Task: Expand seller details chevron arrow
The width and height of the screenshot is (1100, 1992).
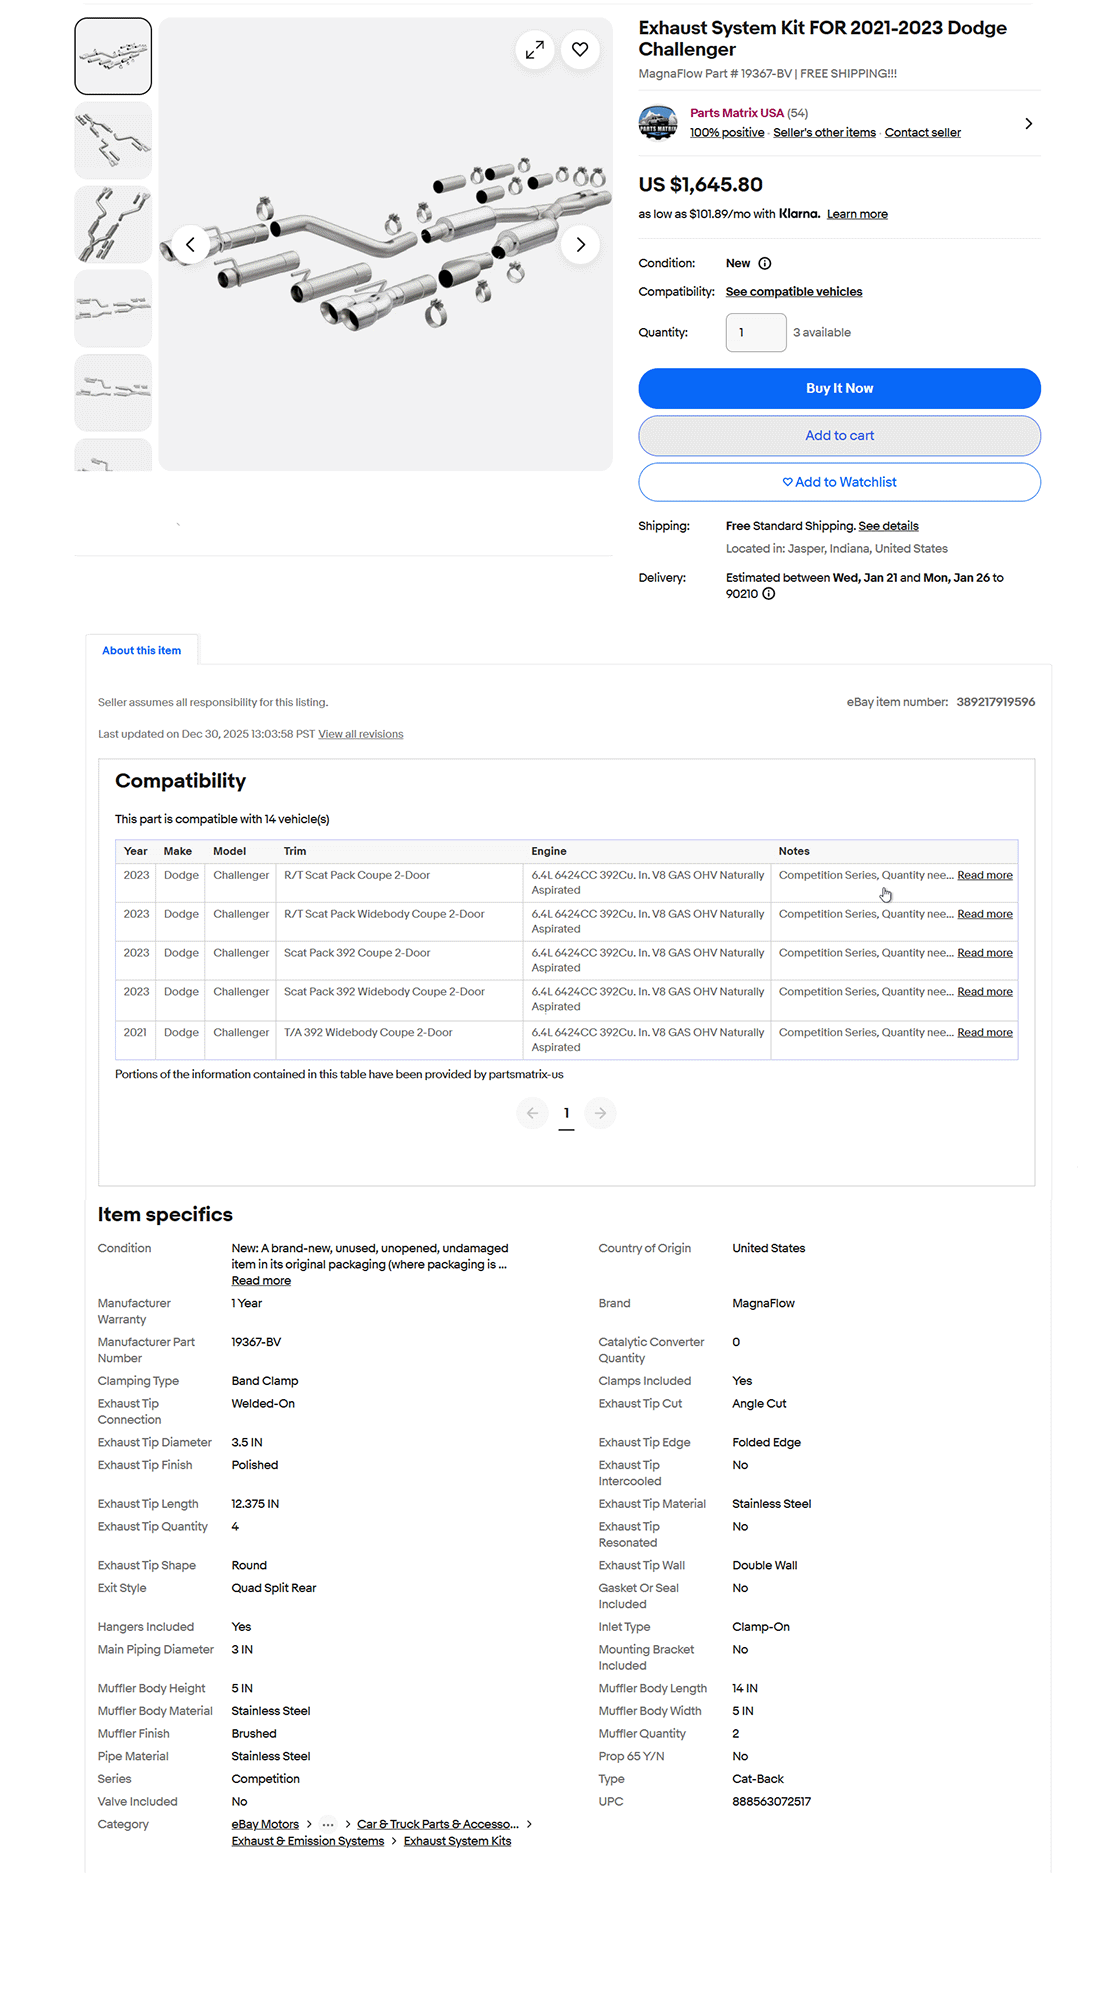Action: point(1028,124)
